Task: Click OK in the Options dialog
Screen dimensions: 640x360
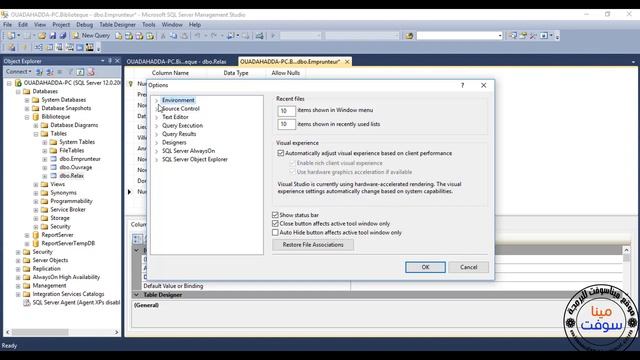Action: (425, 267)
